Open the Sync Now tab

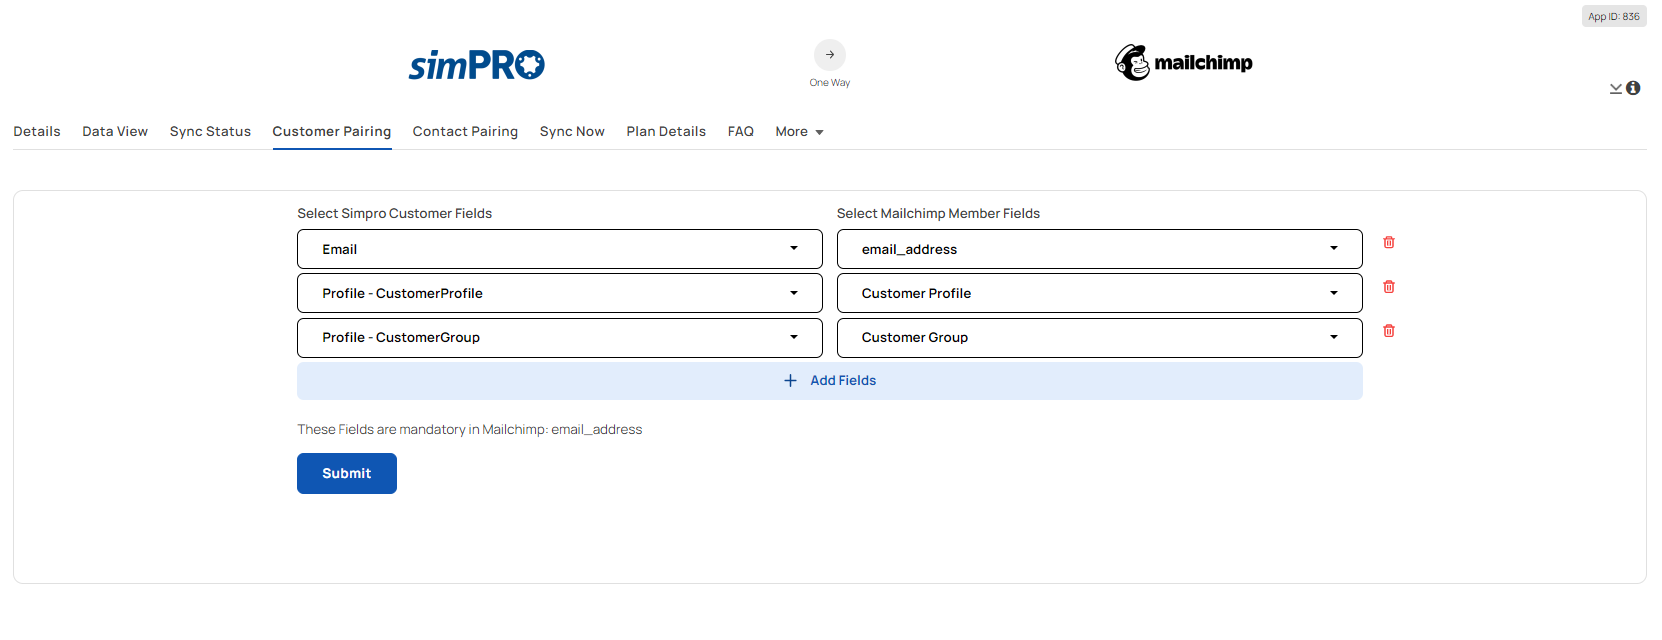click(572, 132)
